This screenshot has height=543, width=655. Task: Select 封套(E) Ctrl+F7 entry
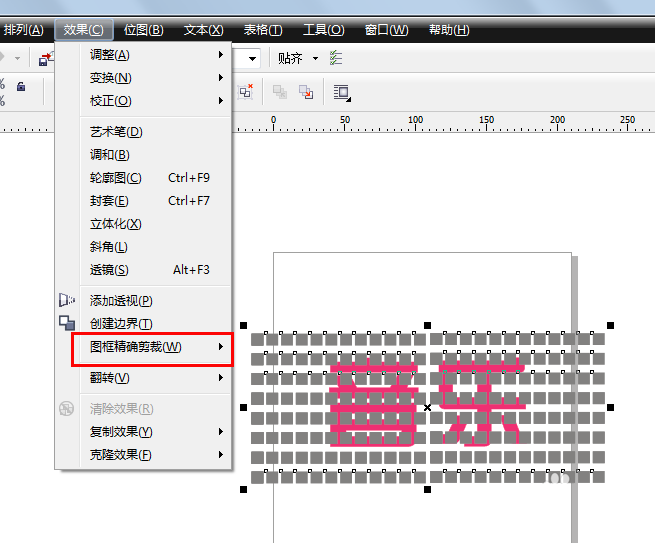pos(155,201)
